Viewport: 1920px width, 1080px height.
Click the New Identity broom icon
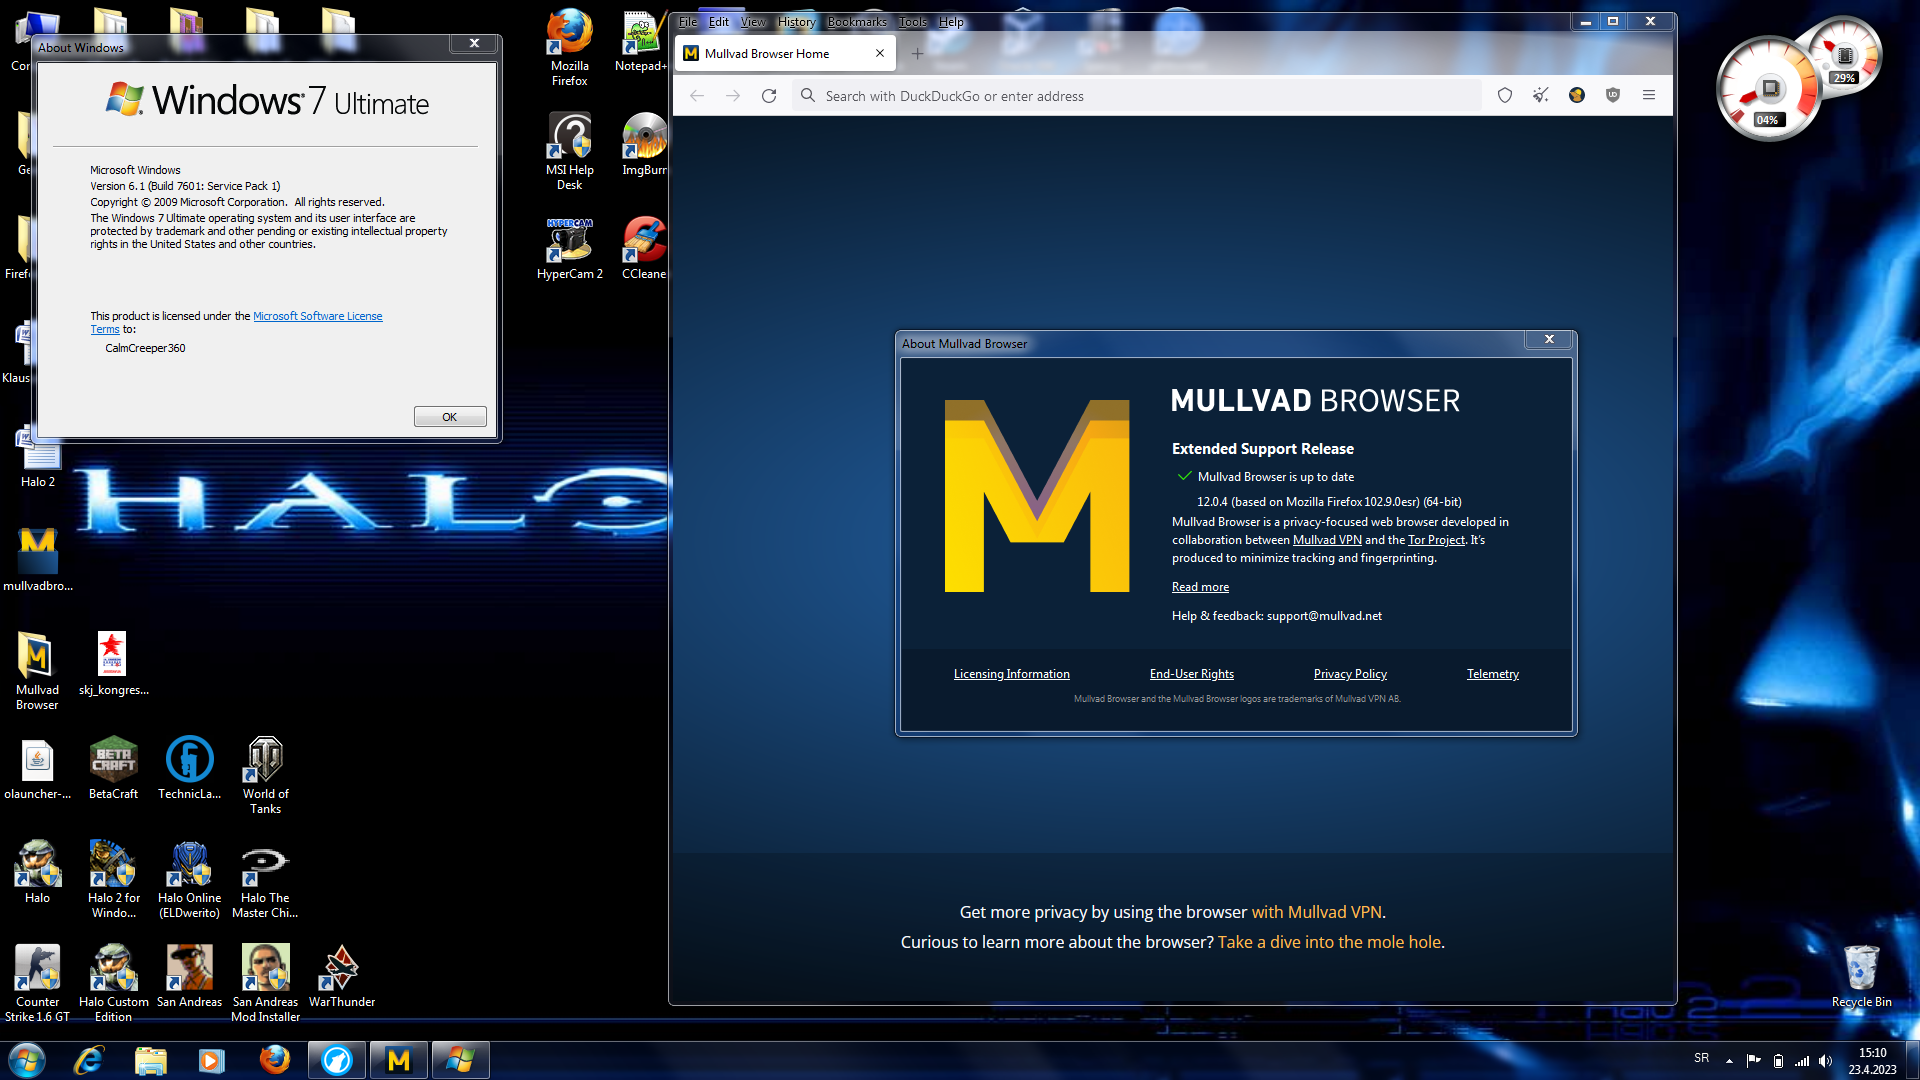click(1540, 96)
